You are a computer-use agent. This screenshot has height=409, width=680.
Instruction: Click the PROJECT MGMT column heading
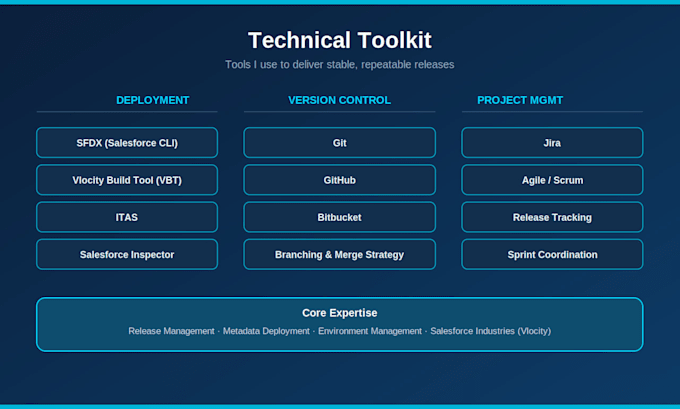520,100
